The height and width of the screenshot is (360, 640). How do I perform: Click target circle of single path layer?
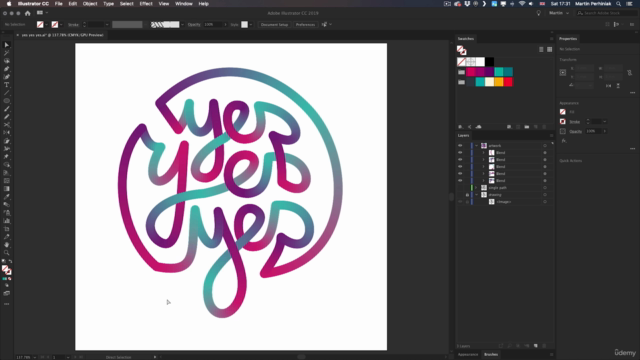click(x=545, y=188)
